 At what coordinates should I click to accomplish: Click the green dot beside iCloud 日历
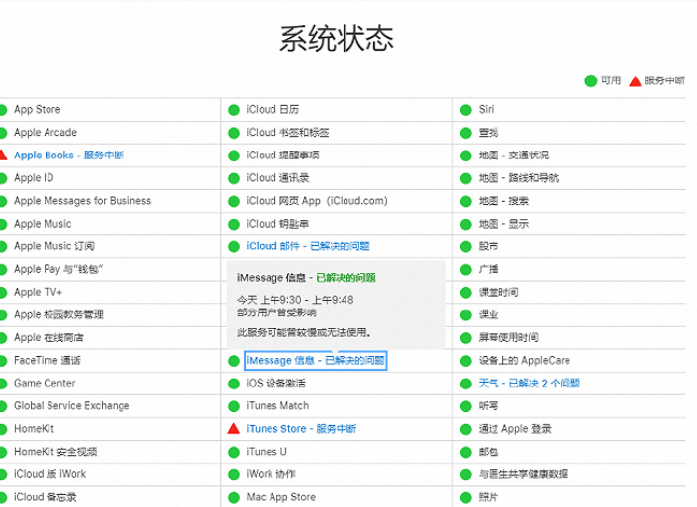[234, 110]
